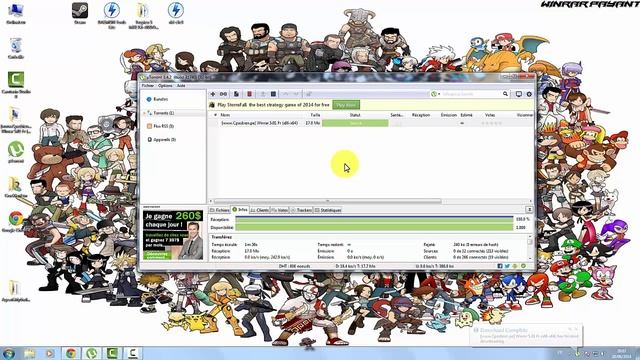Select the Infos tab

240,209
